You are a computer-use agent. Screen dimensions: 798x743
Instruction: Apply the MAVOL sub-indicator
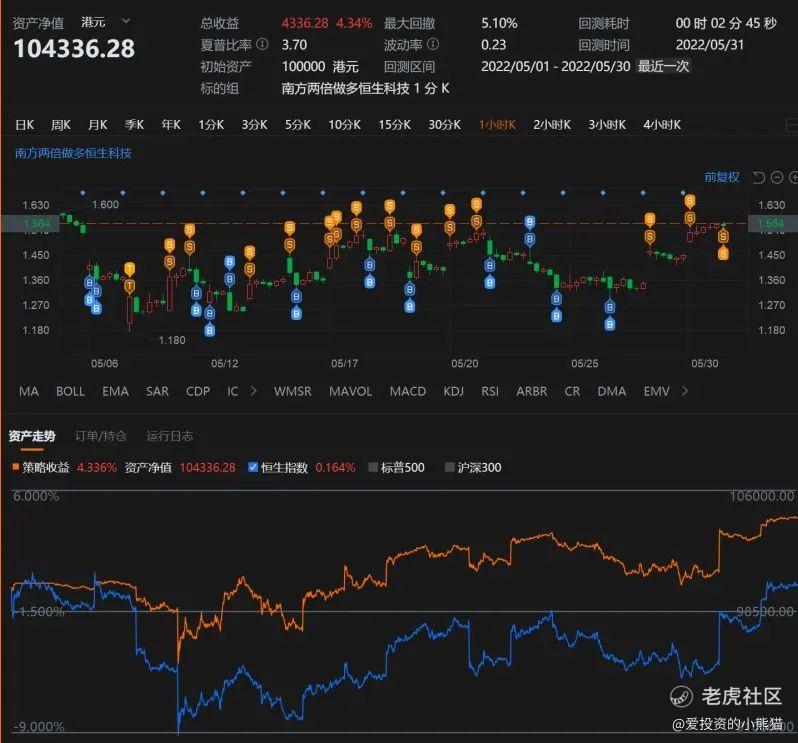pos(351,391)
